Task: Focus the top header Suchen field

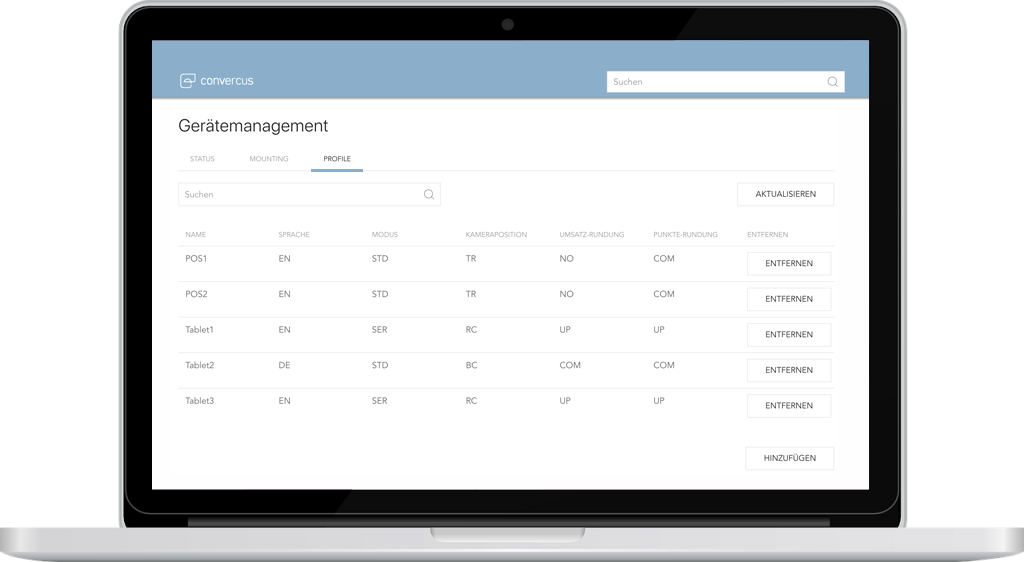Action: coord(726,82)
